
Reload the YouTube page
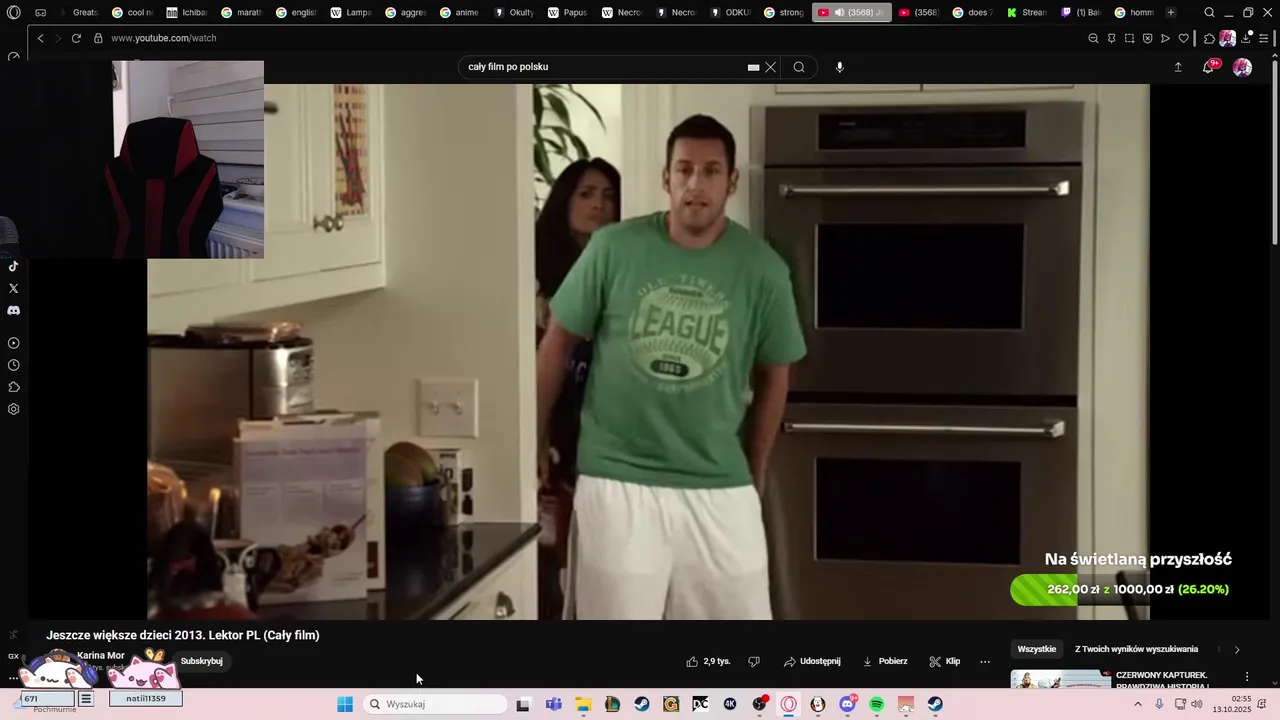tap(76, 38)
